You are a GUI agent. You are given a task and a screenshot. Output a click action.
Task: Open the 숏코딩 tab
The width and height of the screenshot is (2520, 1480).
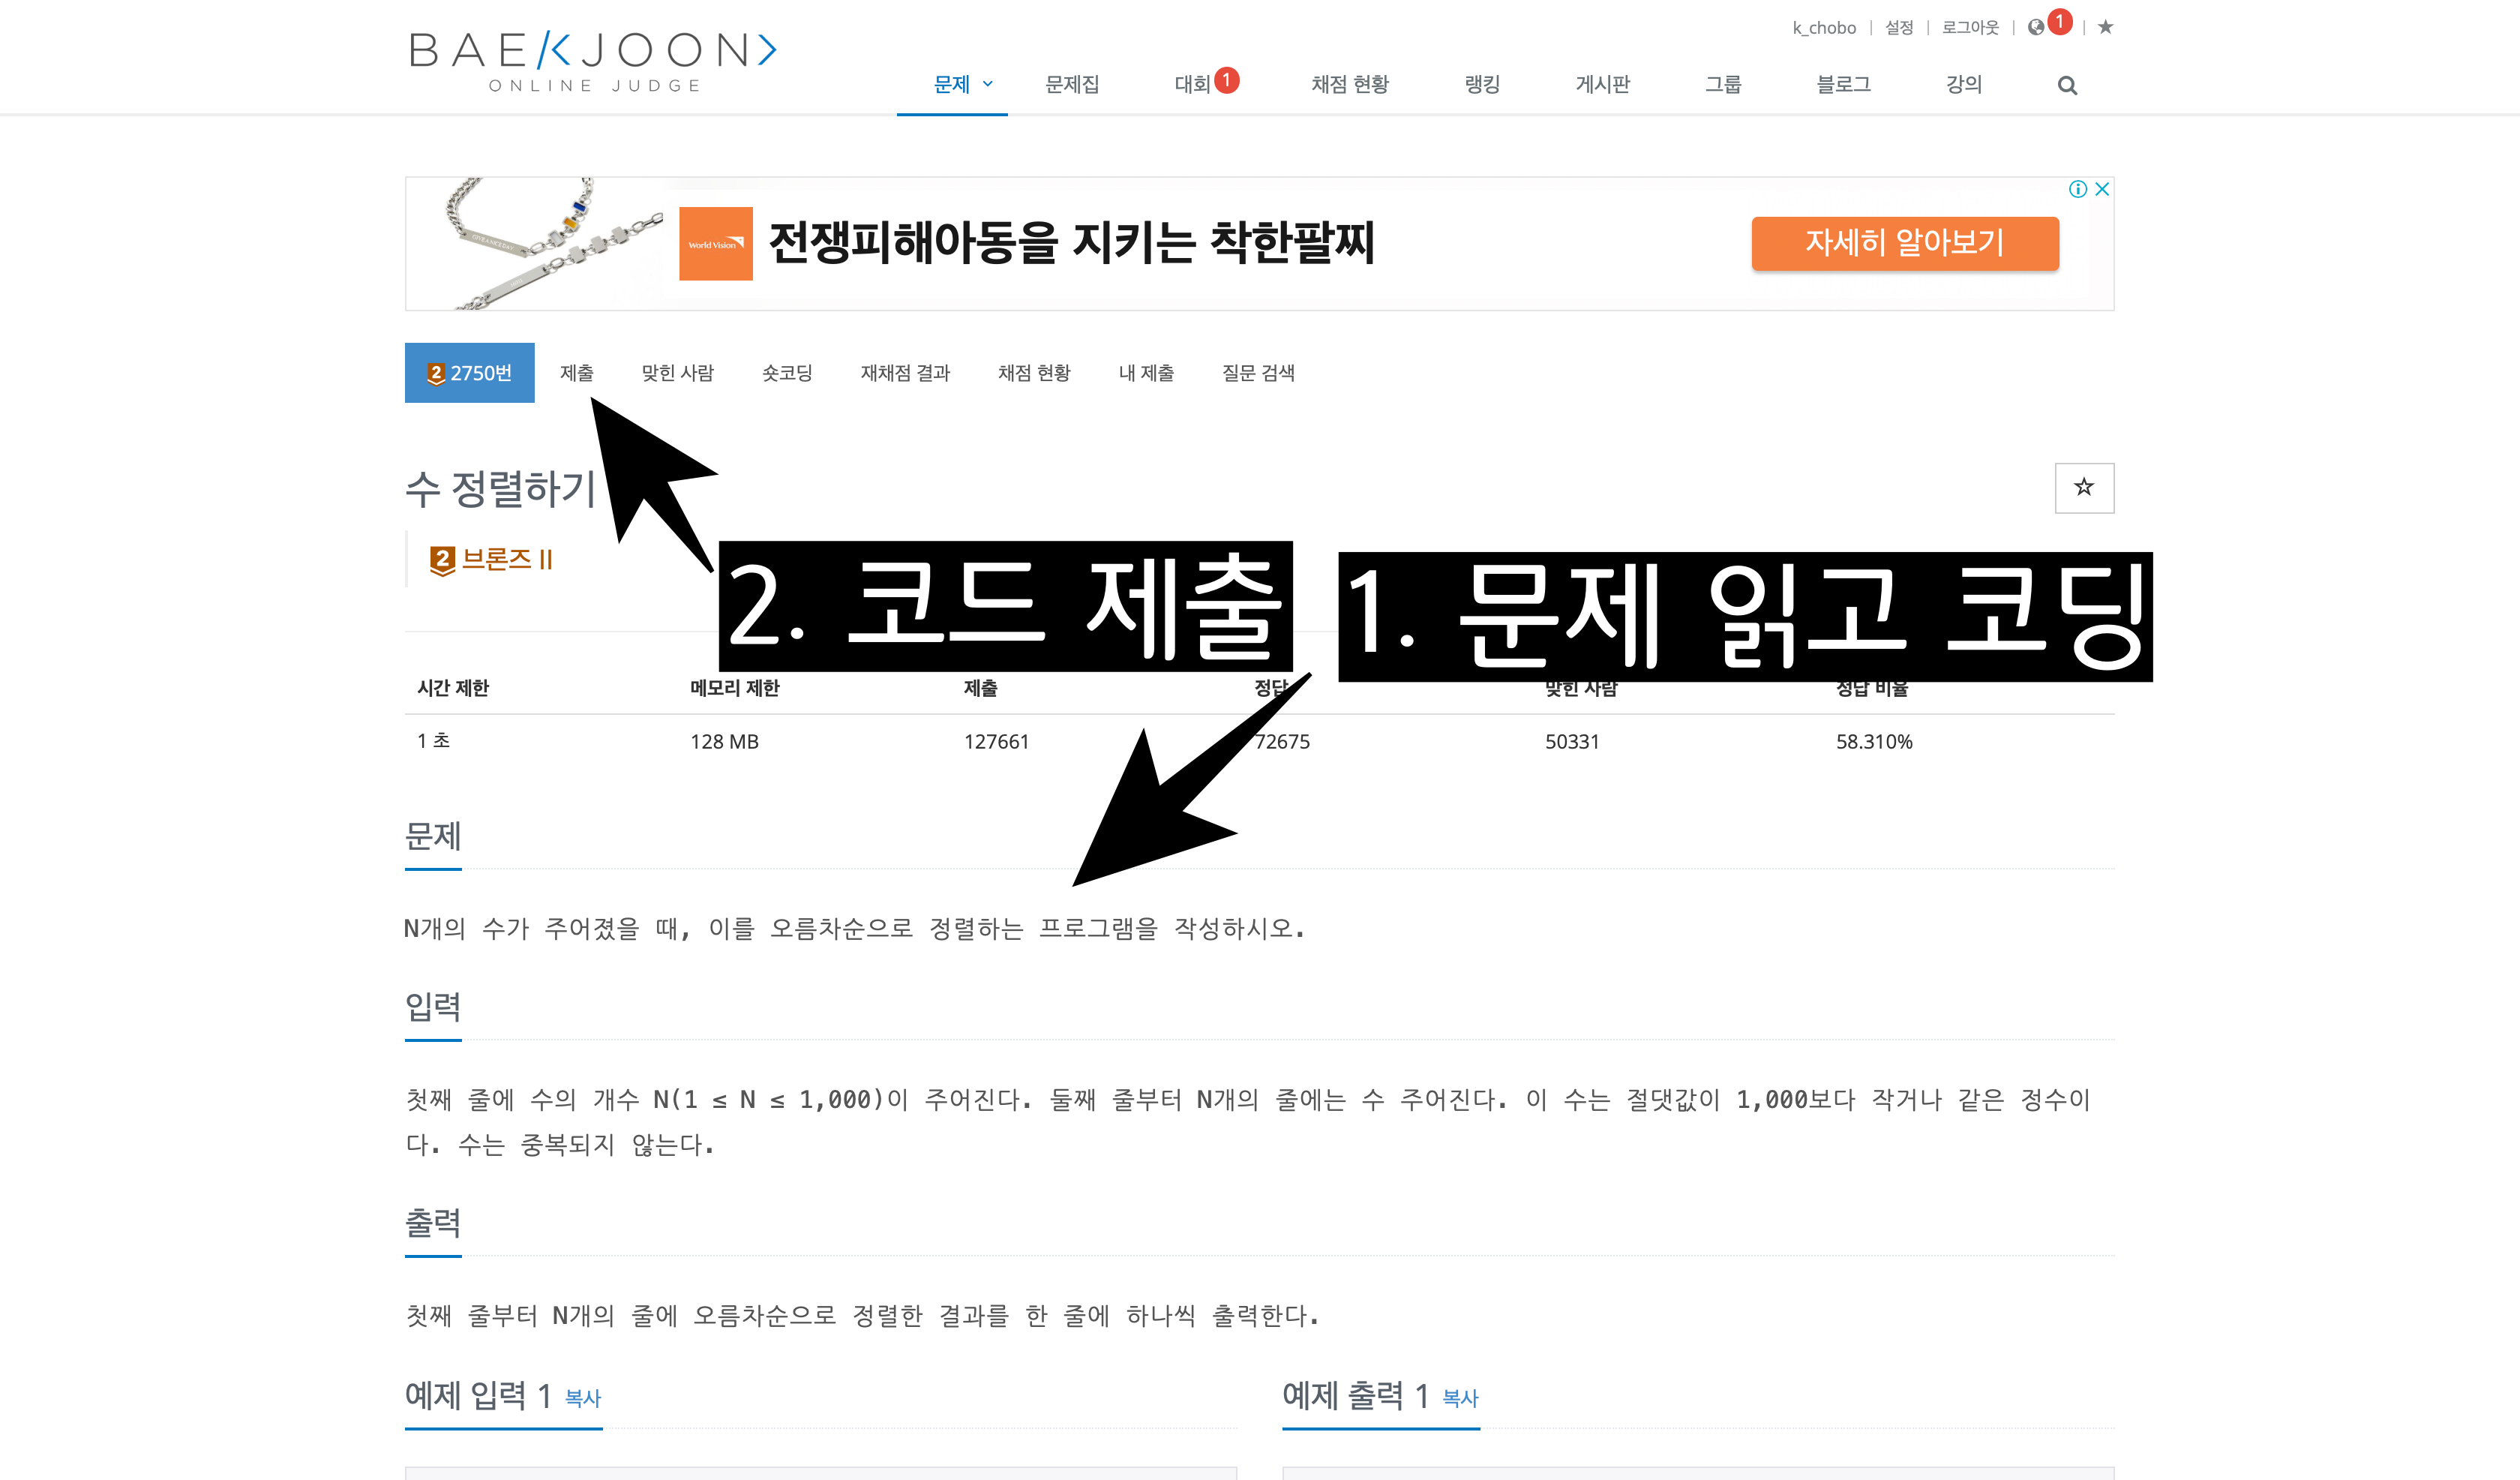click(x=787, y=373)
